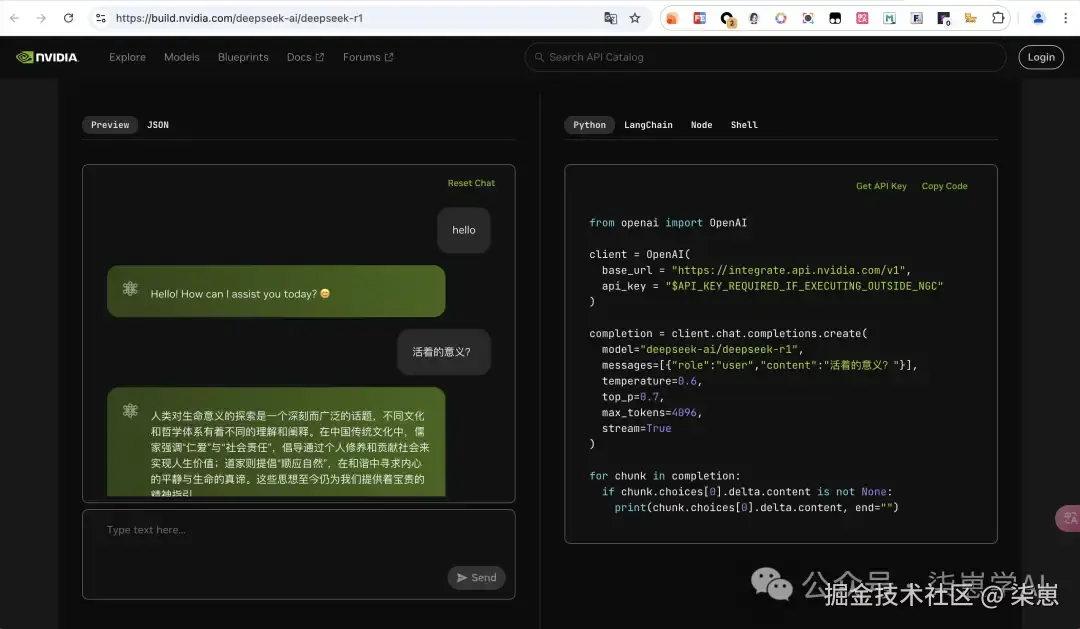Screen dimensions: 1080x629
Task: Click the translate page icon
Action: pos(610,18)
